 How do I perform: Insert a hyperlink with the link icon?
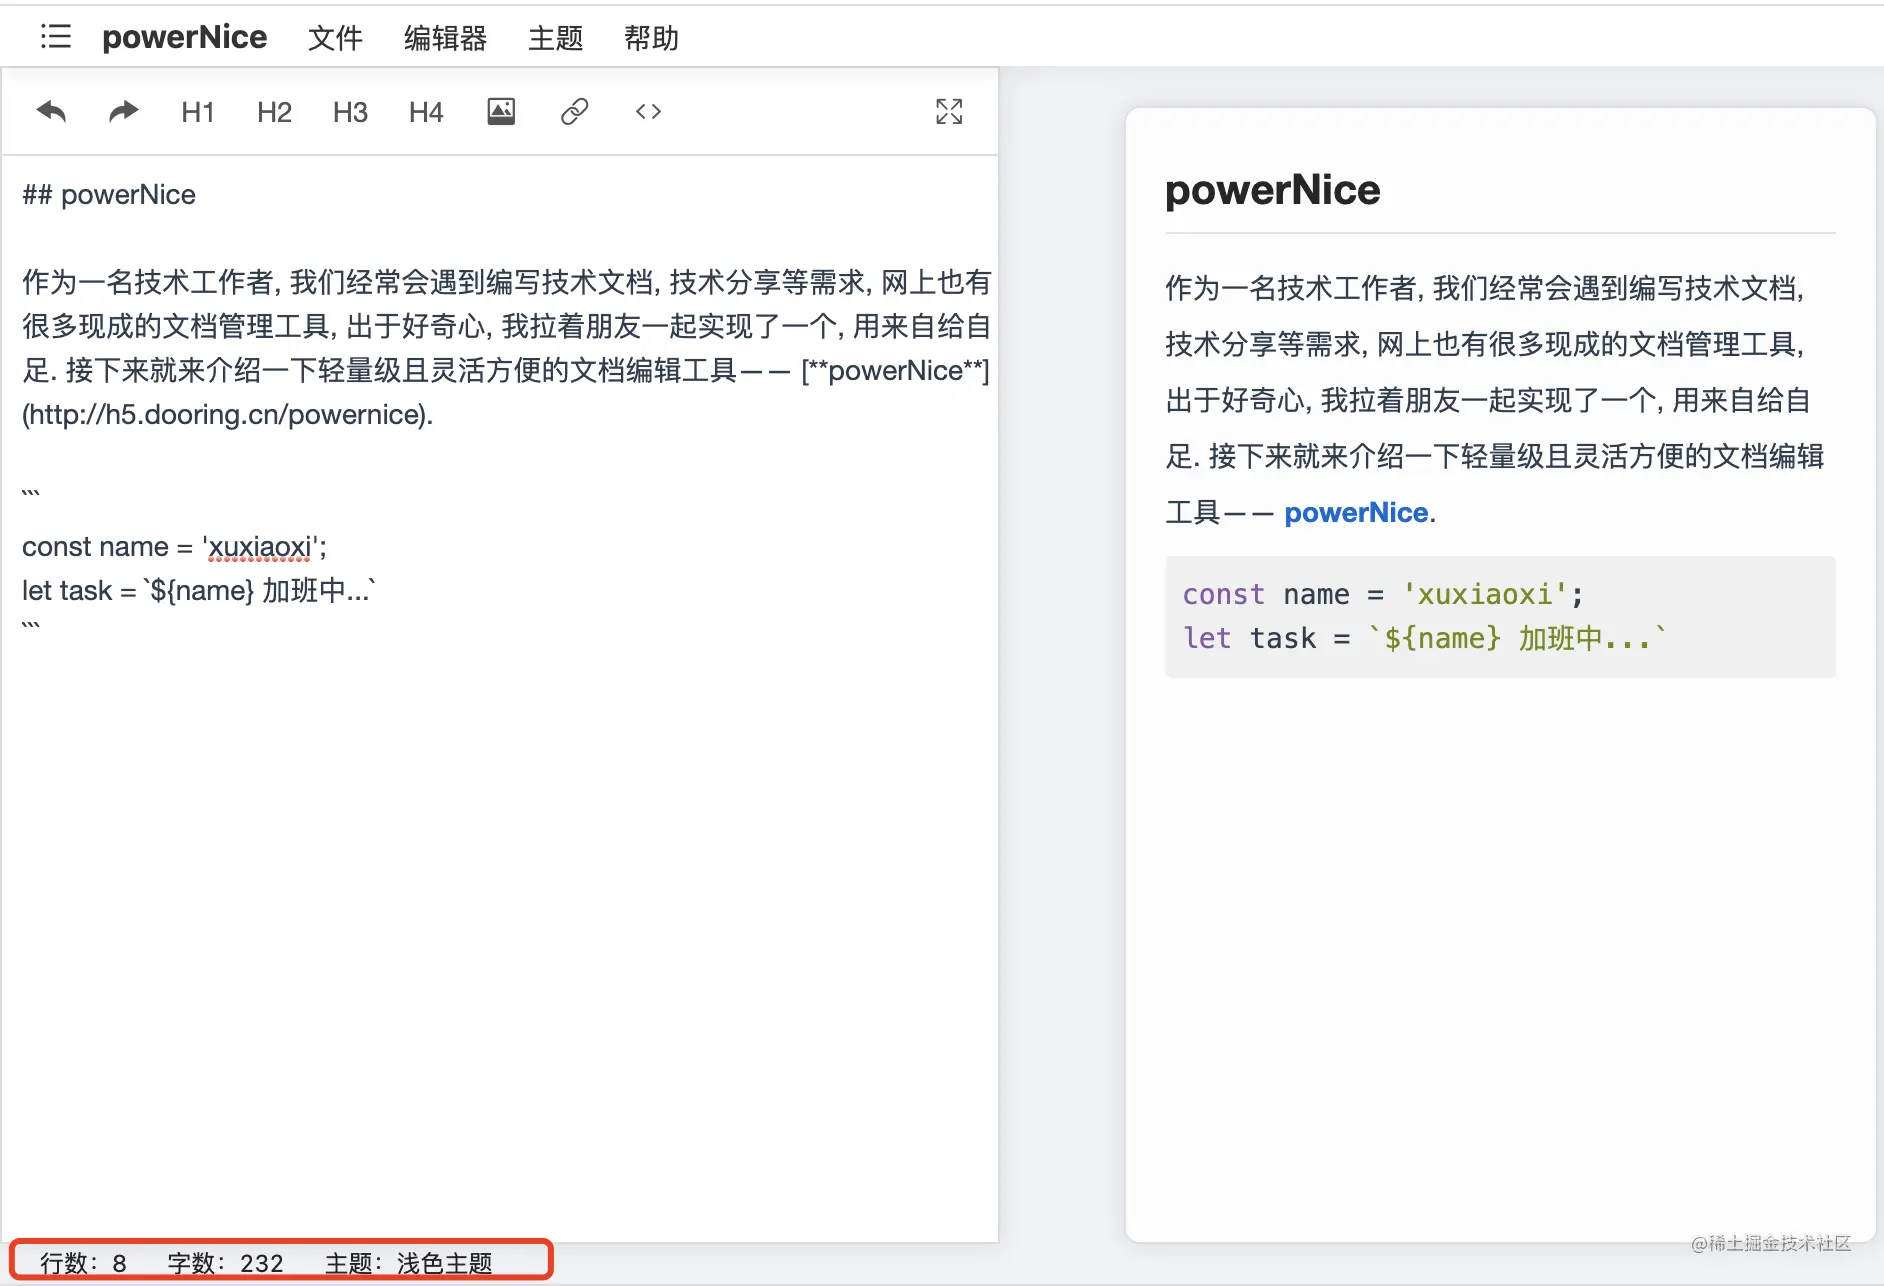tap(574, 111)
